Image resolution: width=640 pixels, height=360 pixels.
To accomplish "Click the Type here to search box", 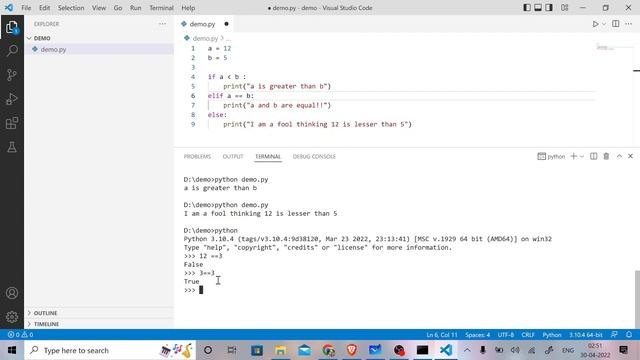I will 110,350.
